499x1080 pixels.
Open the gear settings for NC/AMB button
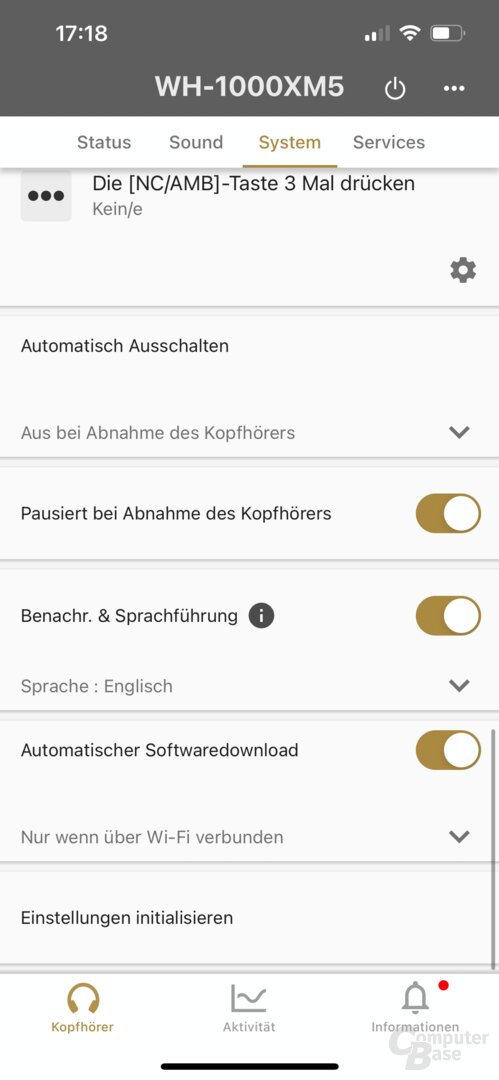[x=462, y=270]
